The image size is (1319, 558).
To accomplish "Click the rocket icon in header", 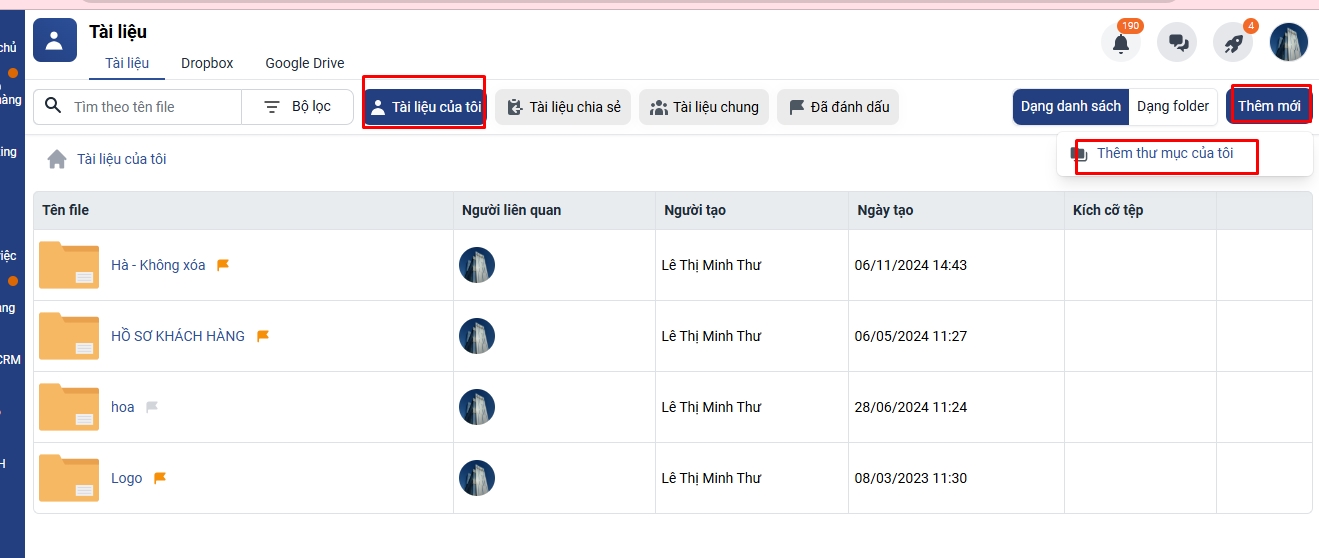I will tap(1233, 43).
